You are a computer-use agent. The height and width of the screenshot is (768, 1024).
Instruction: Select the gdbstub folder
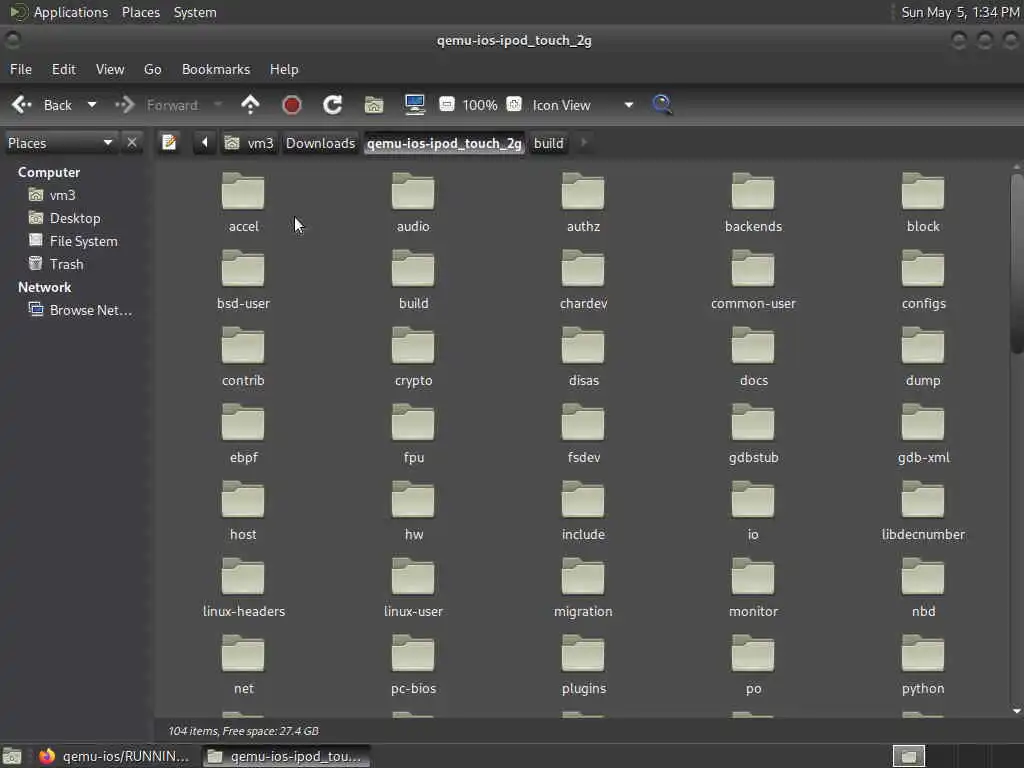753,434
